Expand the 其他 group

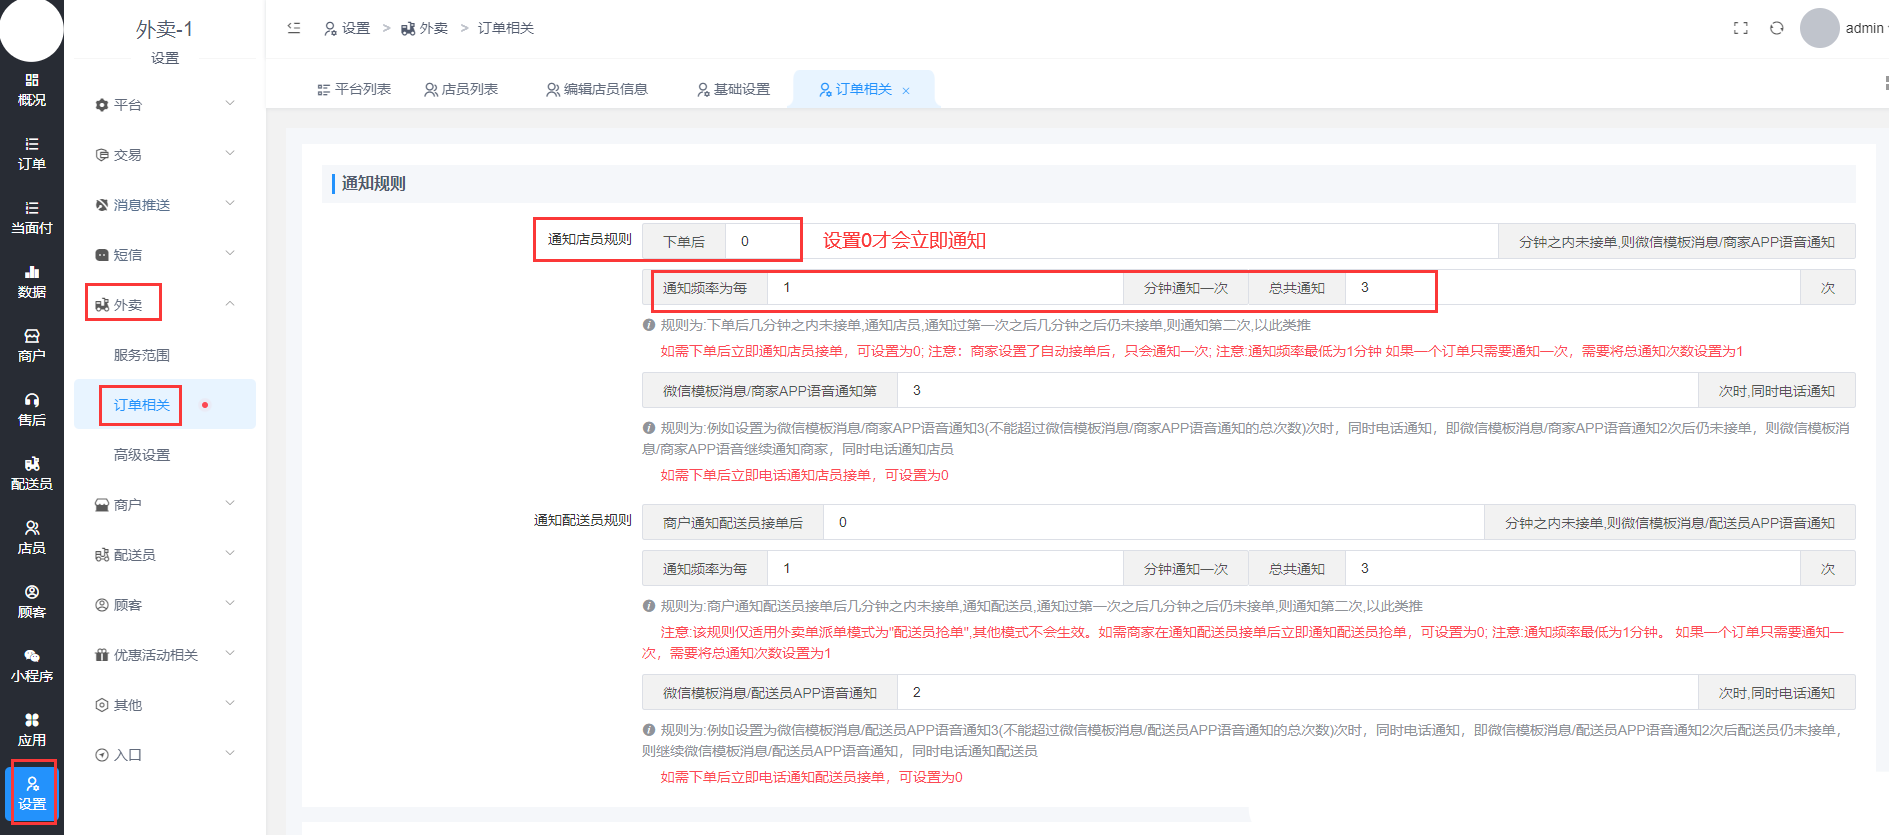pyautogui.click(x=165, y=704)
